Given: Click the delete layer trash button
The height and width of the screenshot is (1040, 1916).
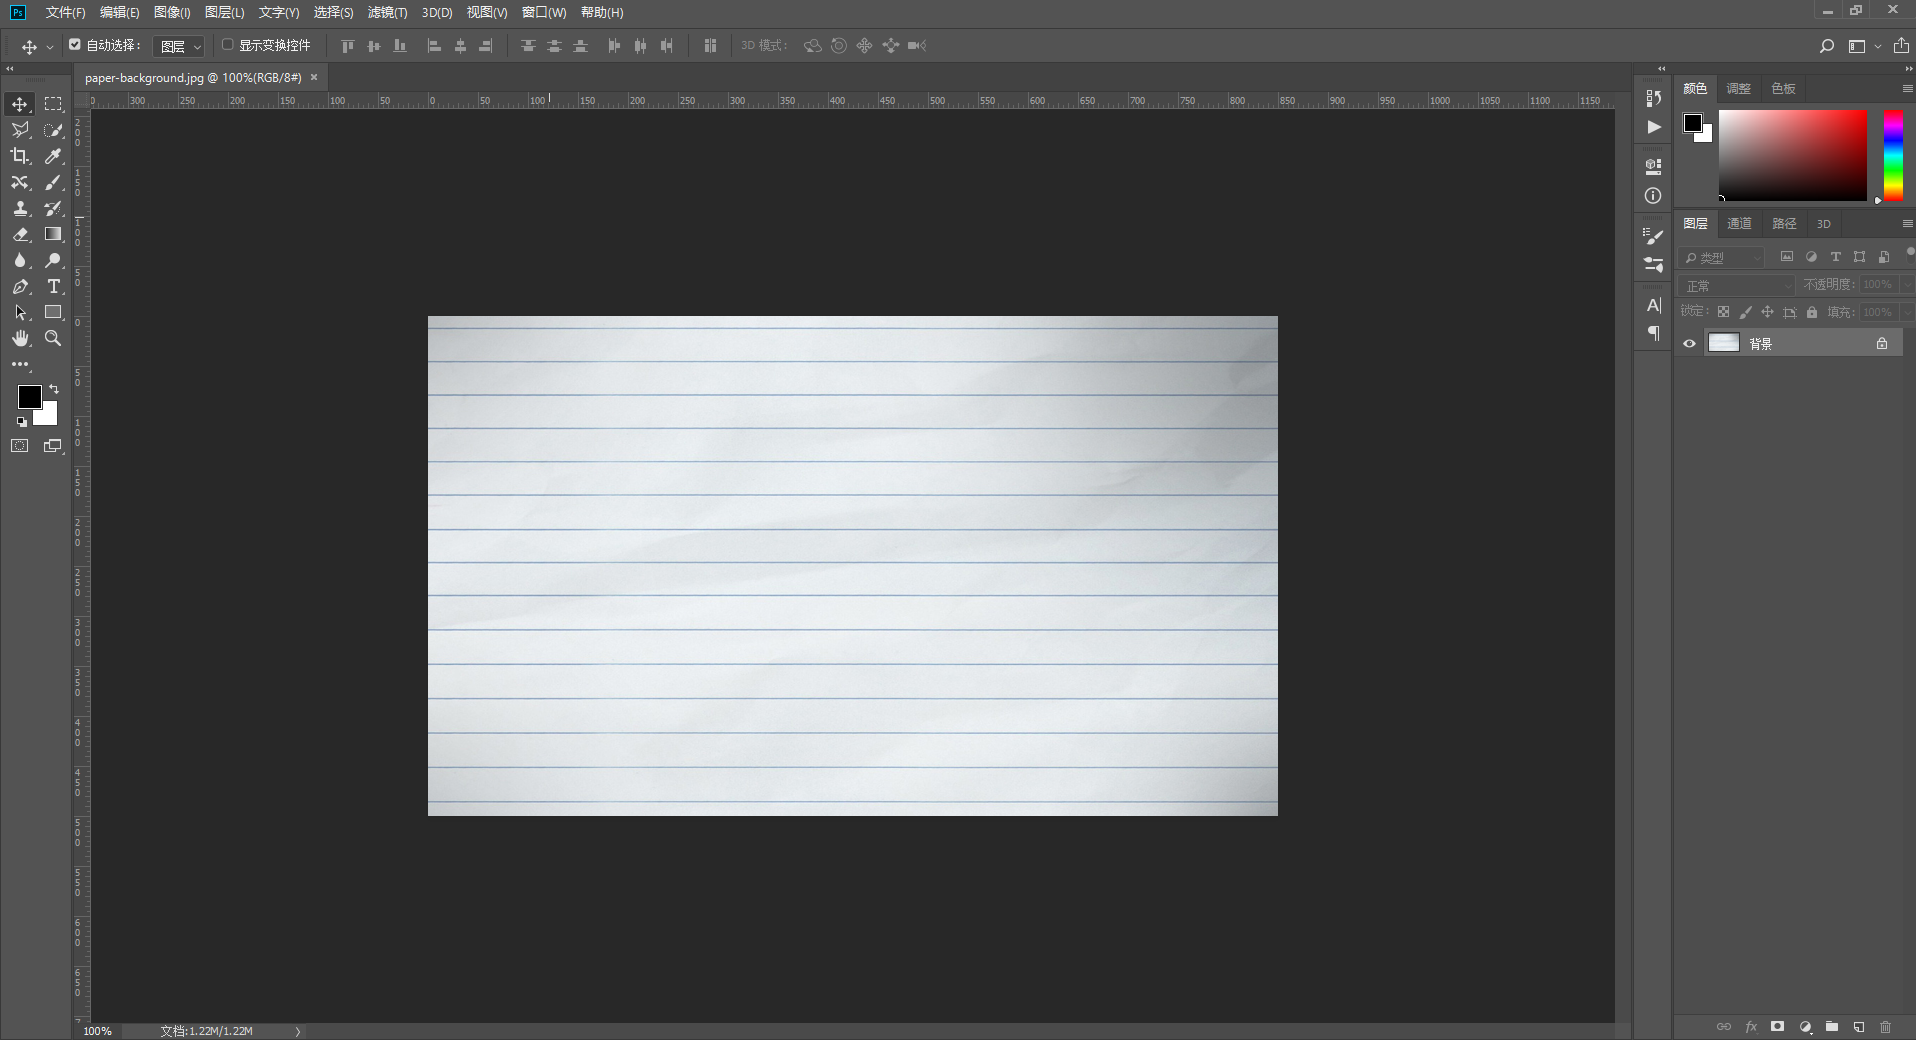Looking at the screenshot, I should 1885,1027.
